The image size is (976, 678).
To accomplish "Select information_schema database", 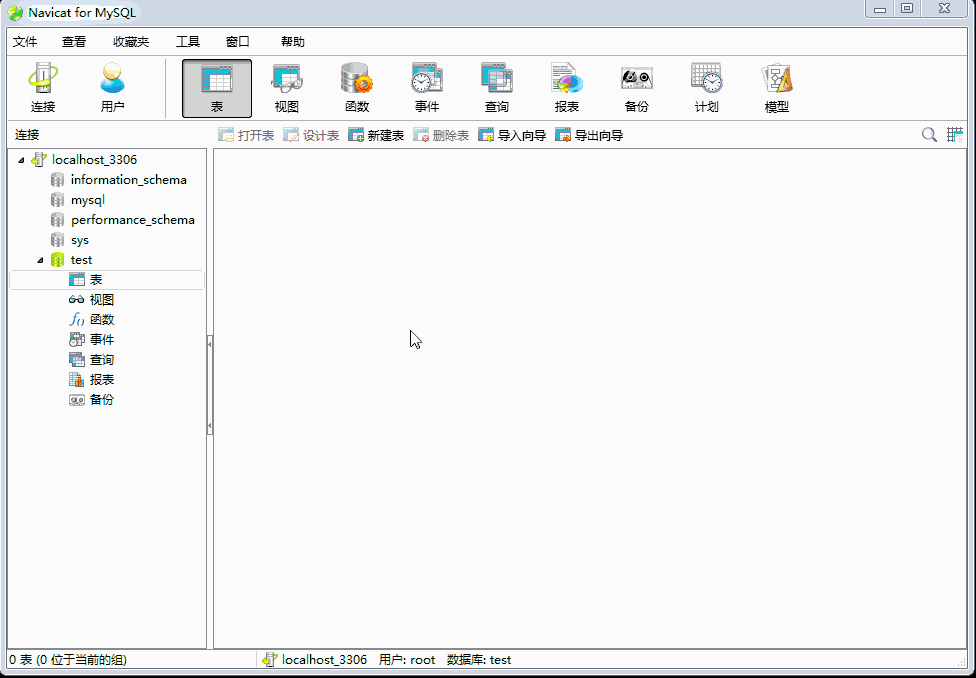I will click(x=128, y=180).
